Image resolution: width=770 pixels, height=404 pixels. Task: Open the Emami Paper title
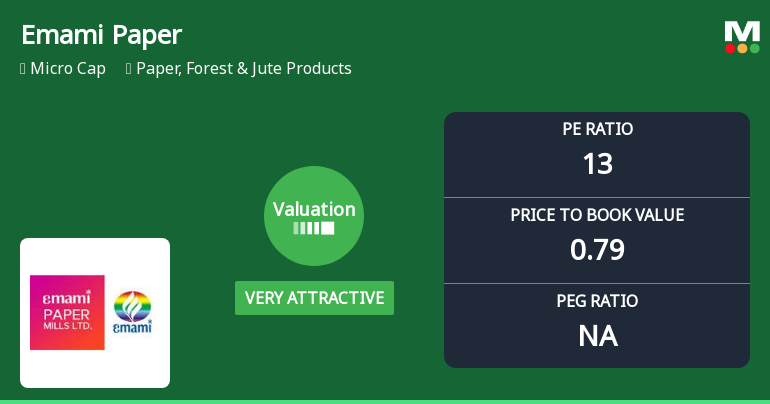click(x=101, y=35)
